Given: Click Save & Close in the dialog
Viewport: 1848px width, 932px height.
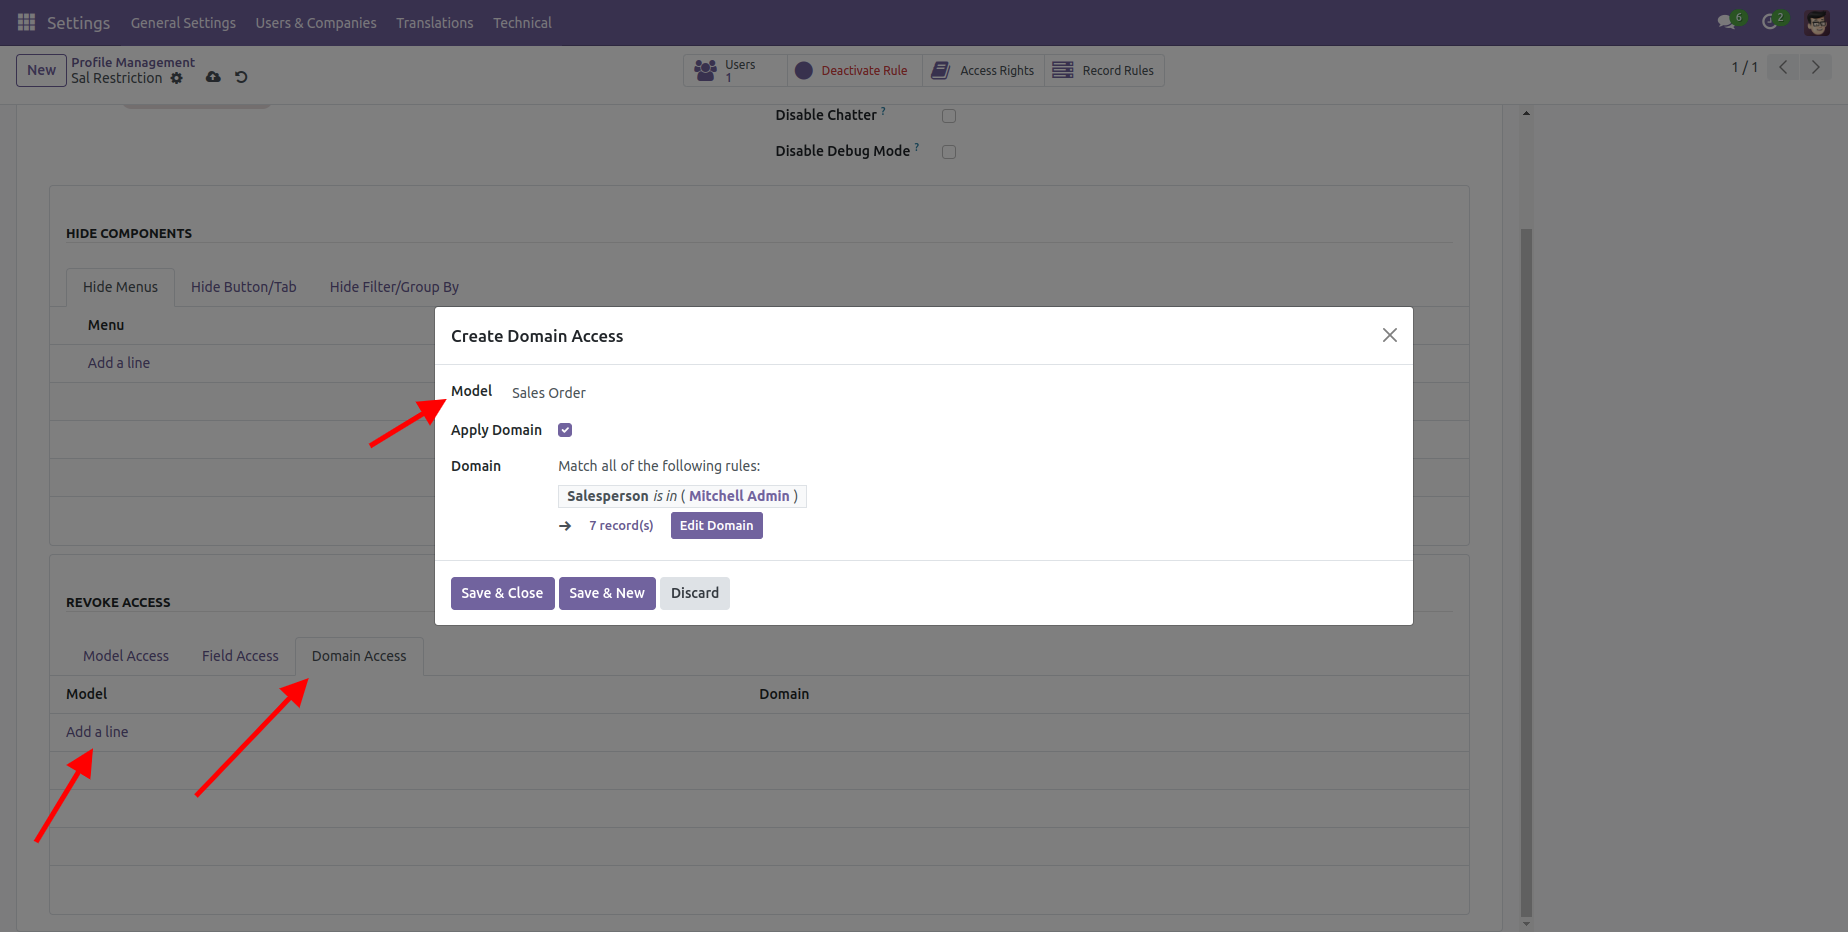Looking at the screenshot, I should click(502, 593).
